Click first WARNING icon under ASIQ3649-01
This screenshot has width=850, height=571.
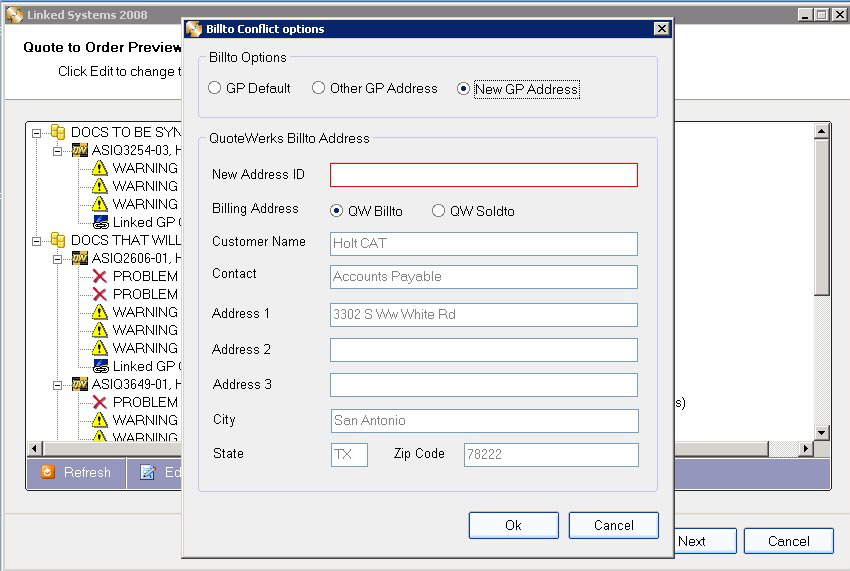(x=100, y=420)
